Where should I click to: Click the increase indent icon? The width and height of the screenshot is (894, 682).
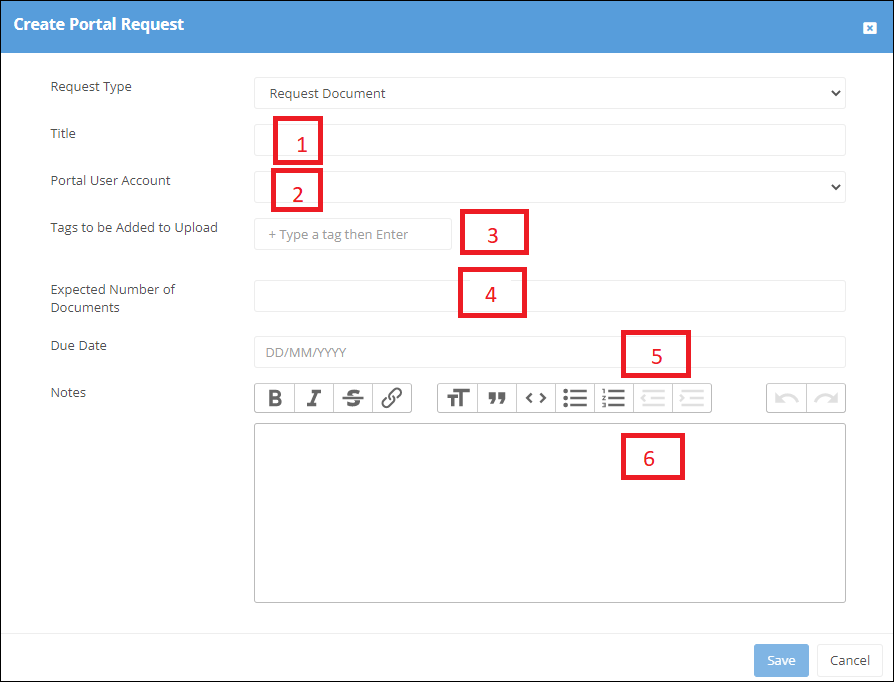click(692, 397)
